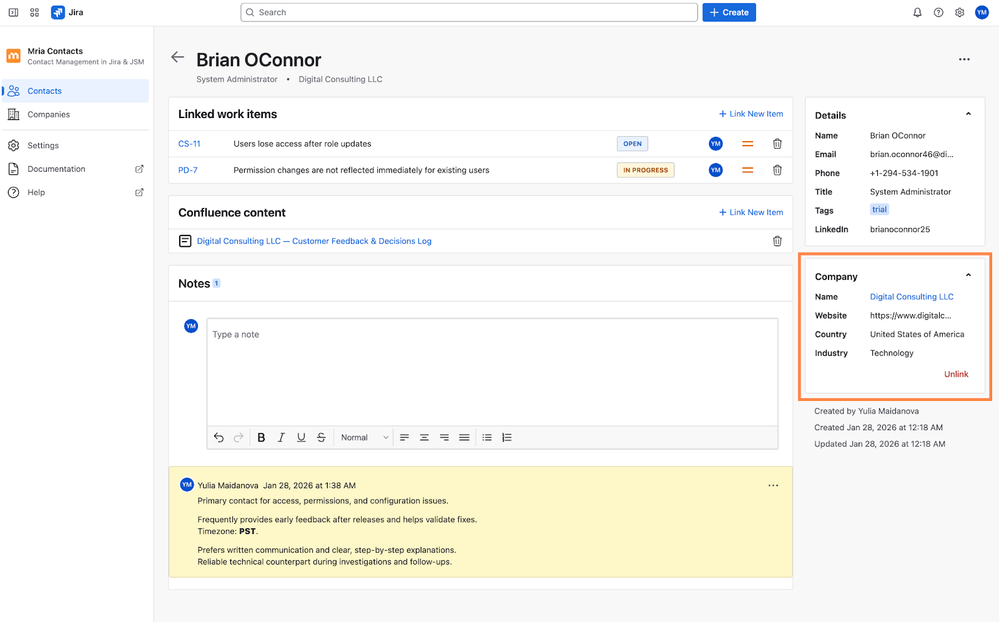
Task: Open YM profile avatar in top bar
Action: (x=981, y=12)
